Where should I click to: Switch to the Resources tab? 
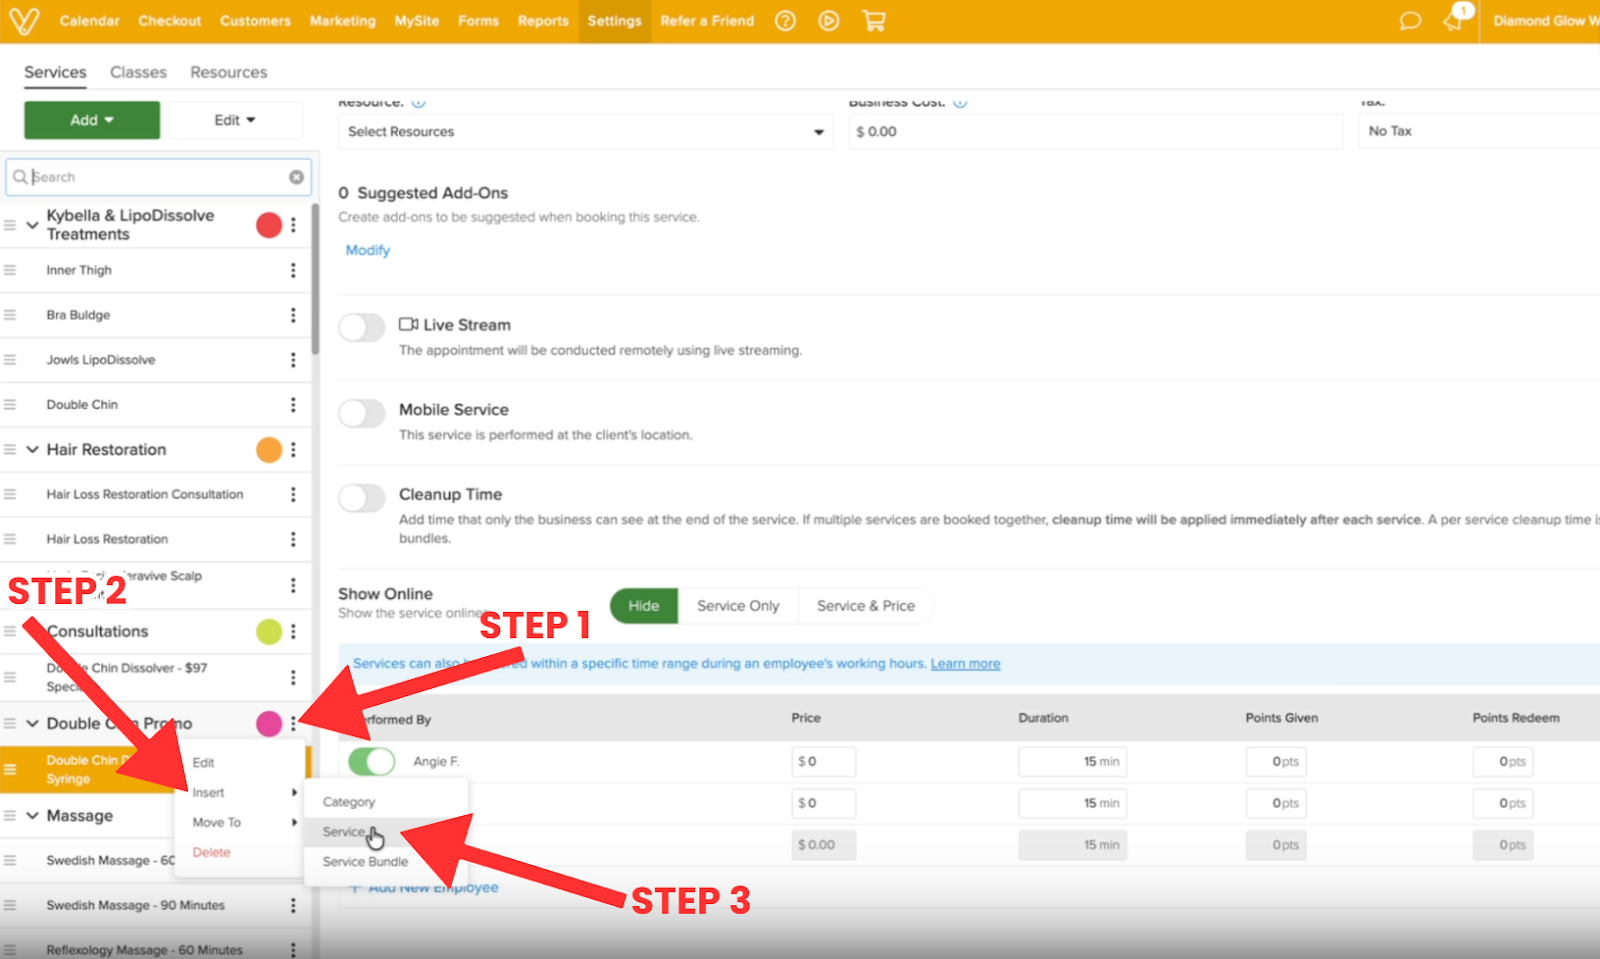(229, 72)
